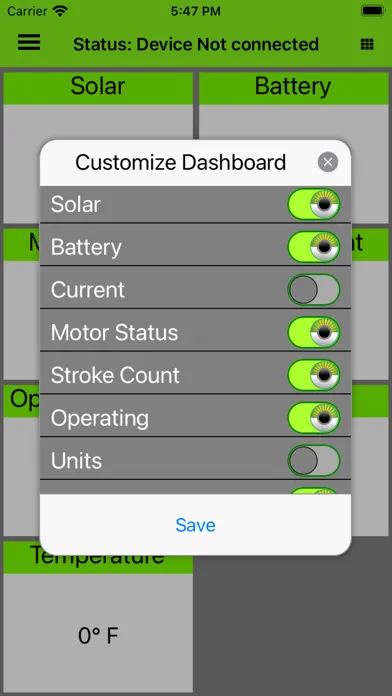
Task: Save the dashboard customization
Action: tap(195, 525)
